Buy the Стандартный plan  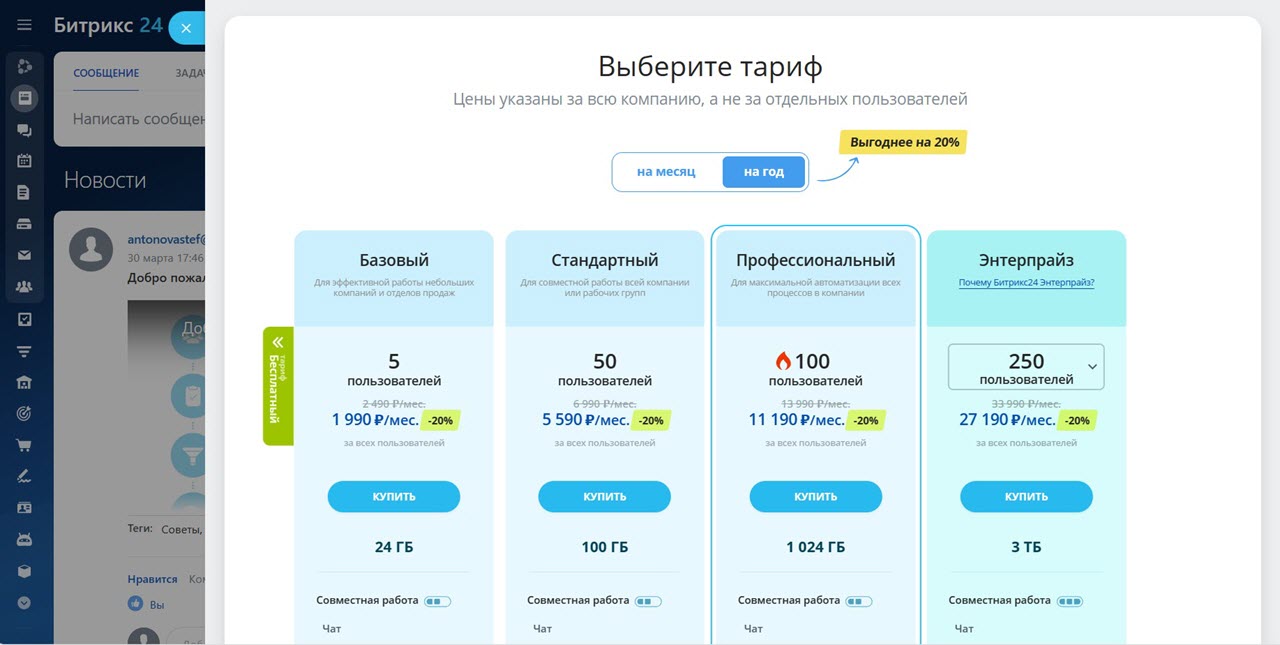tap(605, 497)
